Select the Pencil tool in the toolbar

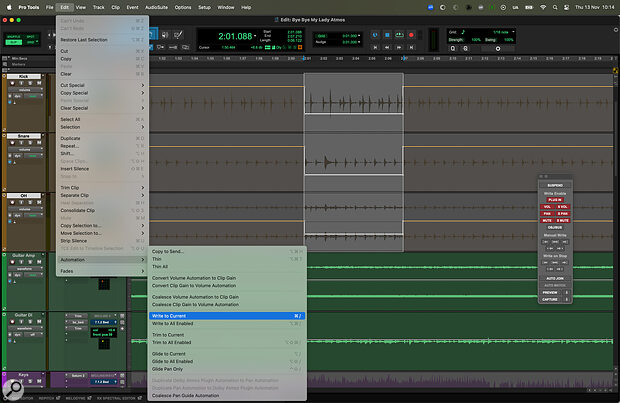[178, 35]
